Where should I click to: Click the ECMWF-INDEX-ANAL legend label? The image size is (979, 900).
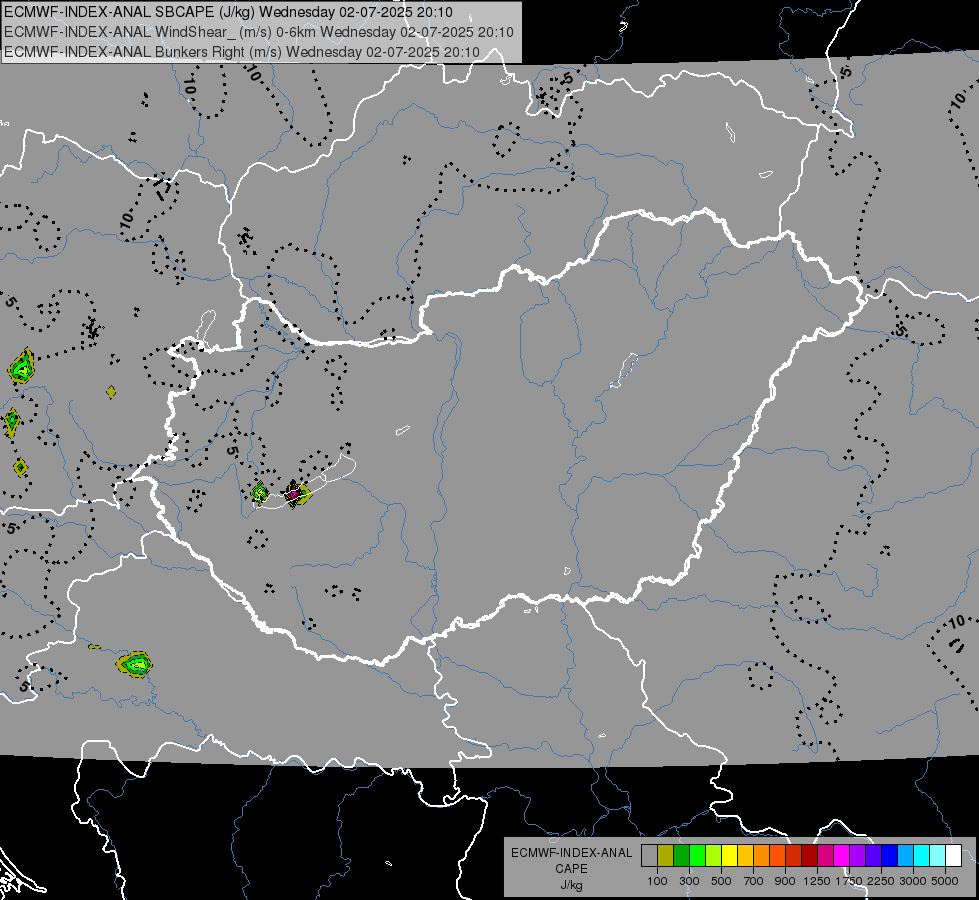[x=571, y=853]
